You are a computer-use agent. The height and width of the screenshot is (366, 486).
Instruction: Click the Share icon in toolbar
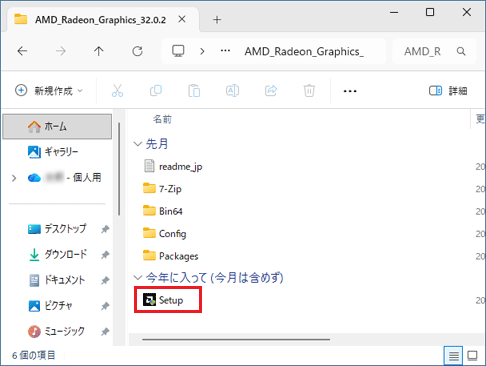point(271,91)
